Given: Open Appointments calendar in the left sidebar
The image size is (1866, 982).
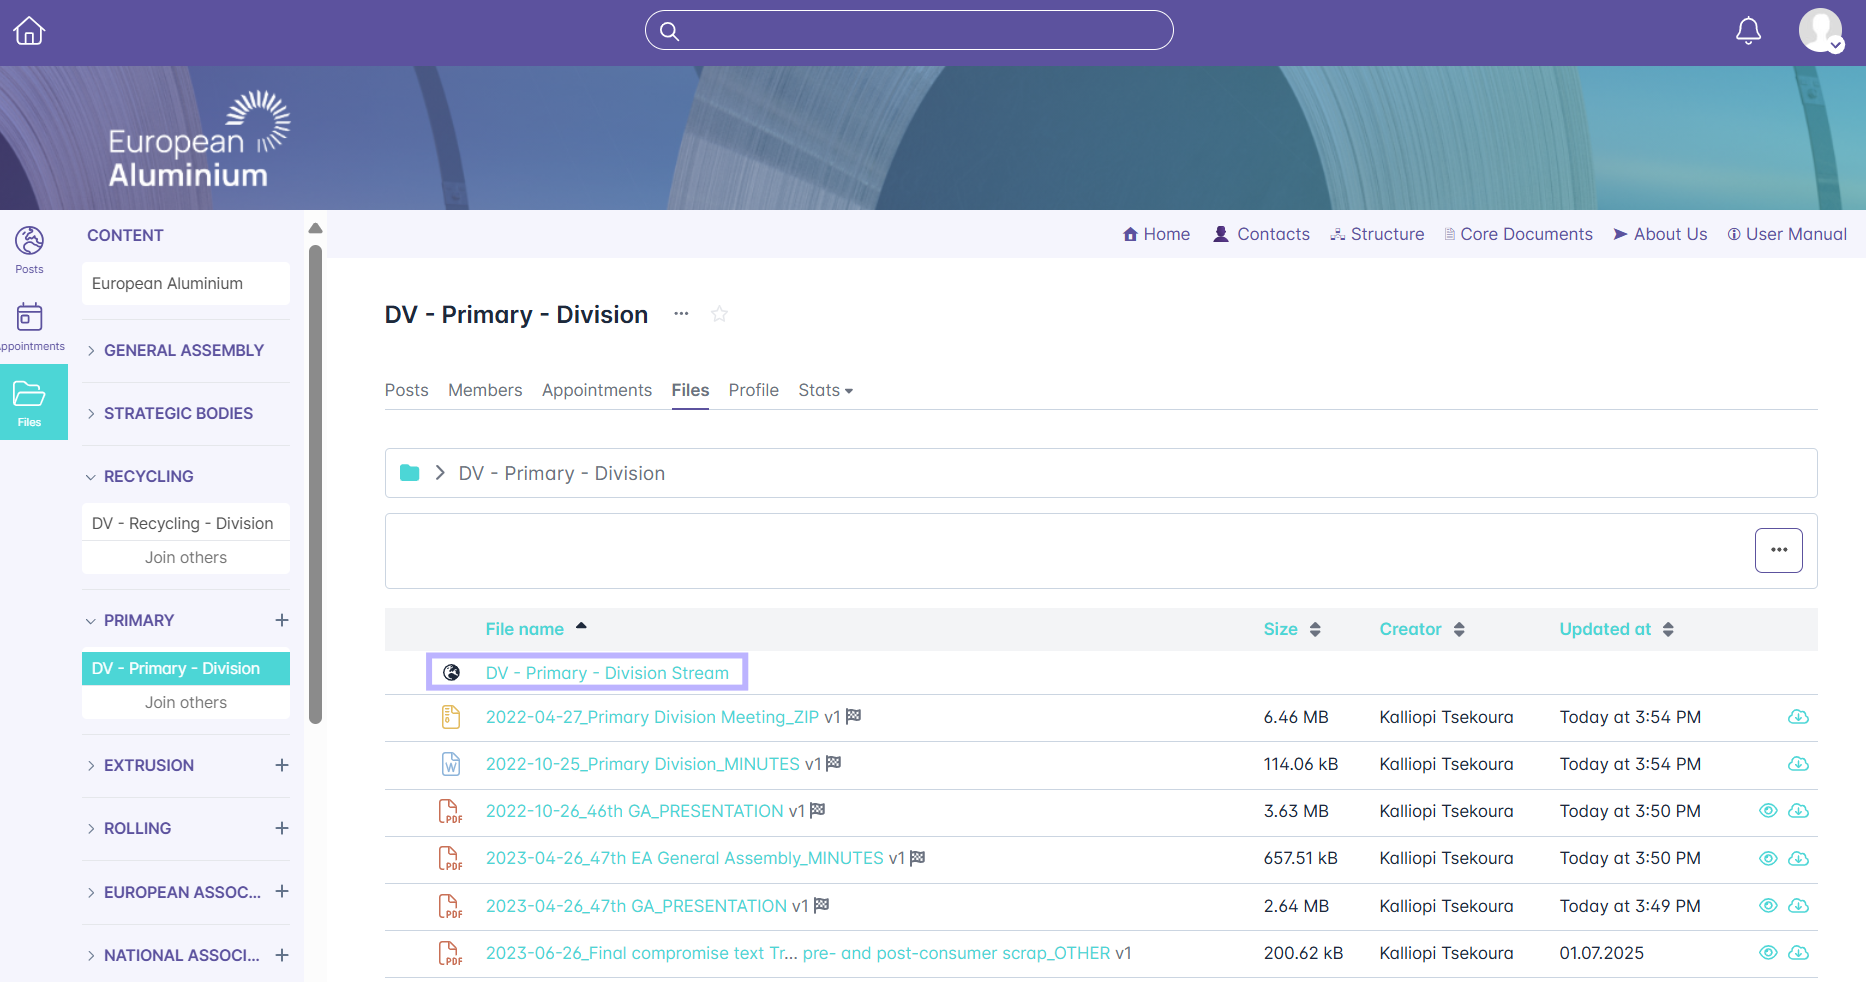Looking at the screenshot, I should pos(30,326).
